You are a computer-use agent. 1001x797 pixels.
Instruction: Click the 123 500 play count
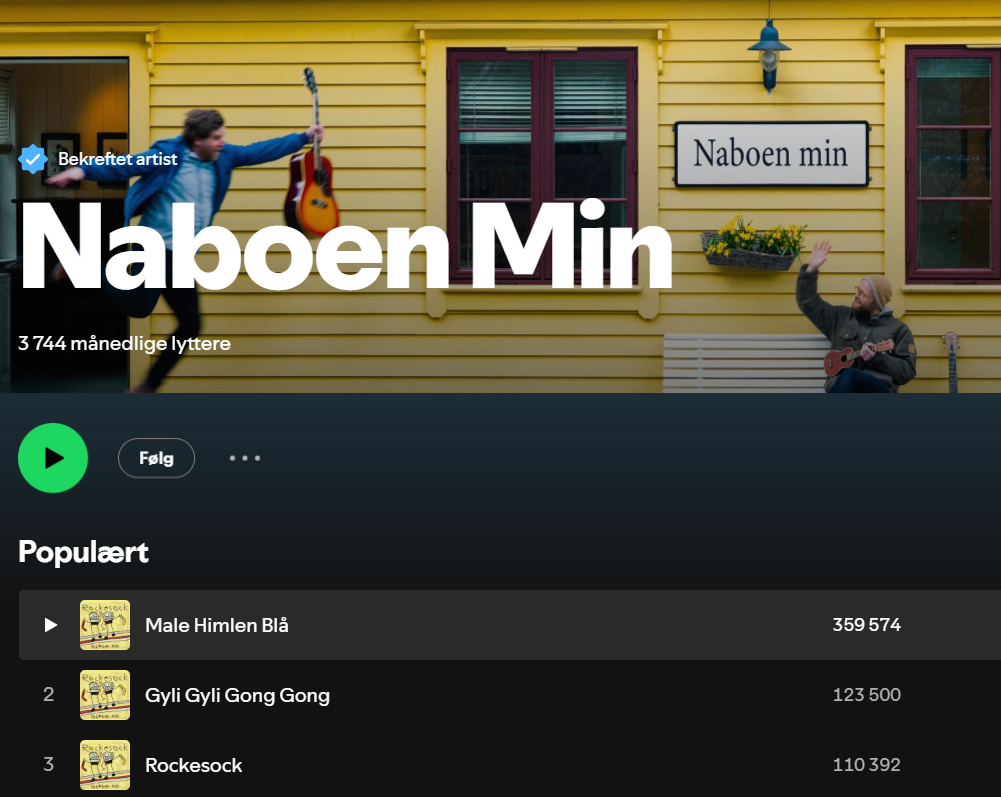click(866, 695)
